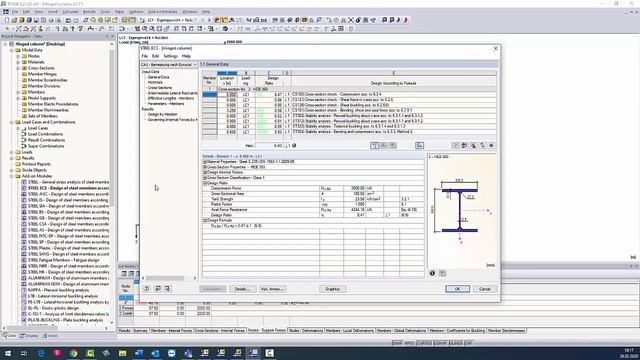The width and height of the screenshot is (640, 360).
Task: Open File menu in STEEL EC3 dialog
Action: coord(144,56)
